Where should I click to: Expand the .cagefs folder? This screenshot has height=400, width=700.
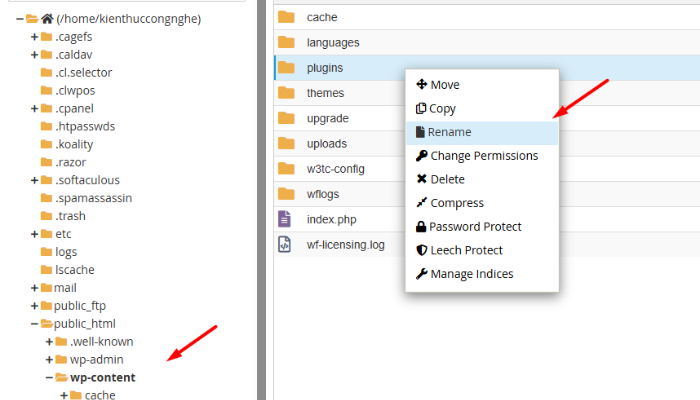pos(35,37)
